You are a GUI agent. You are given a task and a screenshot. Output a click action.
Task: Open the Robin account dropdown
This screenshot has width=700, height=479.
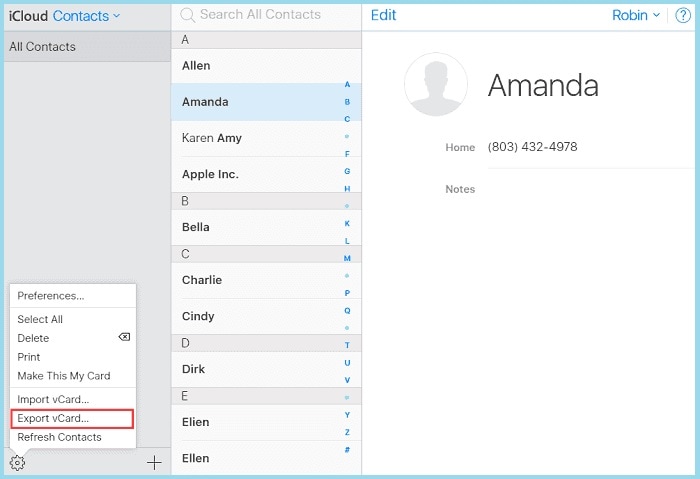636,16
